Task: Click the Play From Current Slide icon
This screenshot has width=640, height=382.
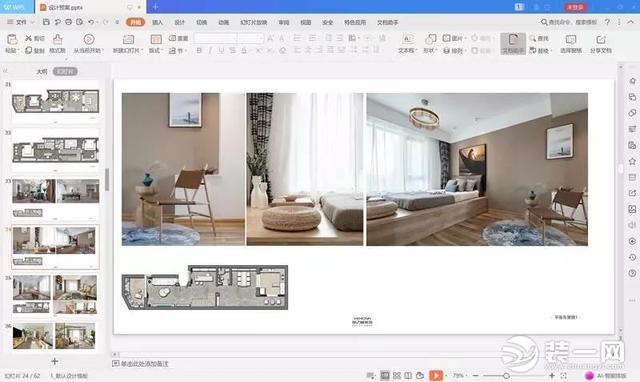Action: 89,39
